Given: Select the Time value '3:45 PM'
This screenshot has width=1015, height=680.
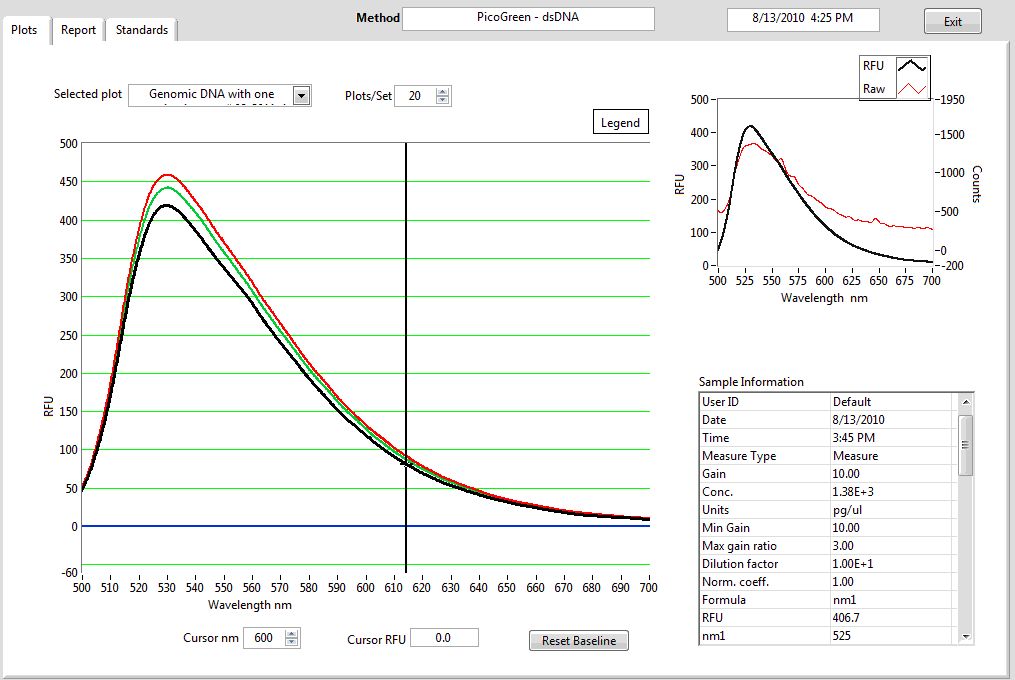Looking at the screenshot, I should (x=853, y=438).
